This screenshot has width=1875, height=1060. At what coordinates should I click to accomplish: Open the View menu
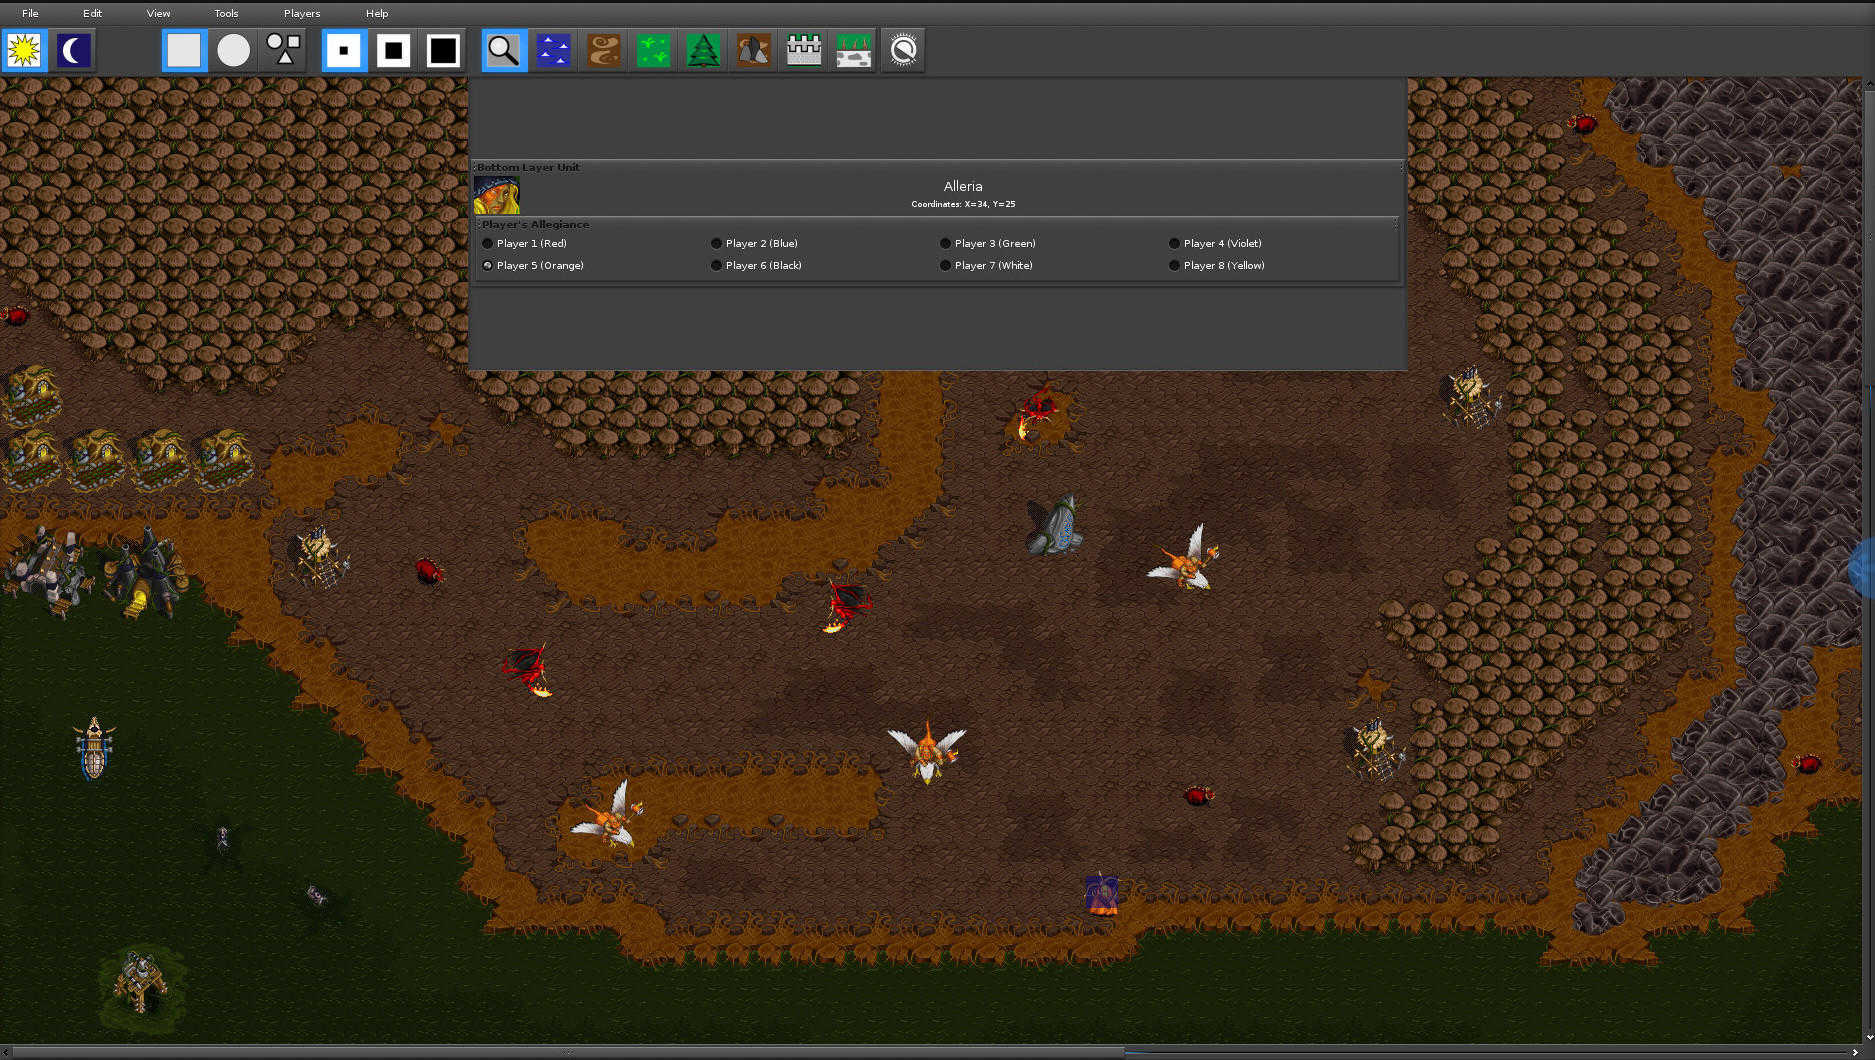(x=158, y=13)
